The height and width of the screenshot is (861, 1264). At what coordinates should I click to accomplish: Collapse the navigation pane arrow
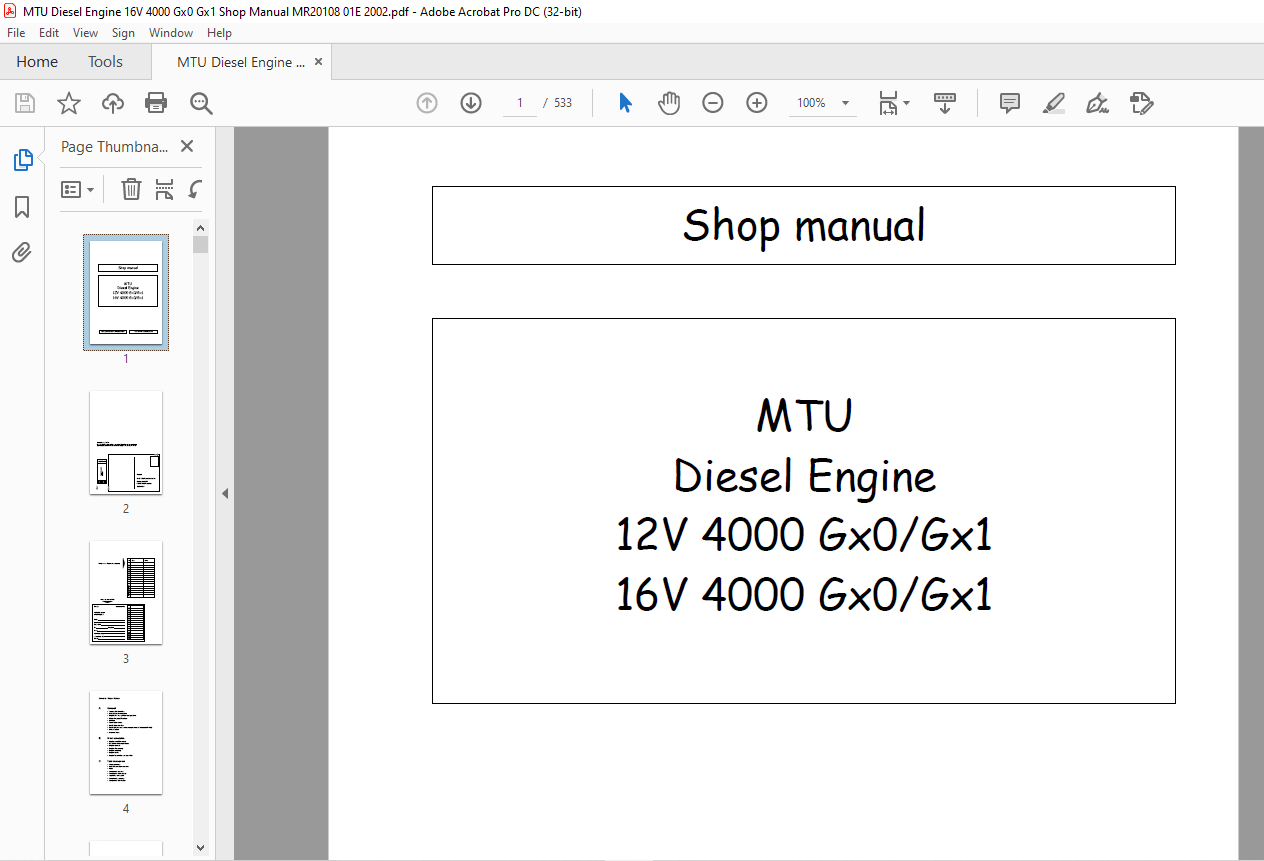tap(225, 493)
